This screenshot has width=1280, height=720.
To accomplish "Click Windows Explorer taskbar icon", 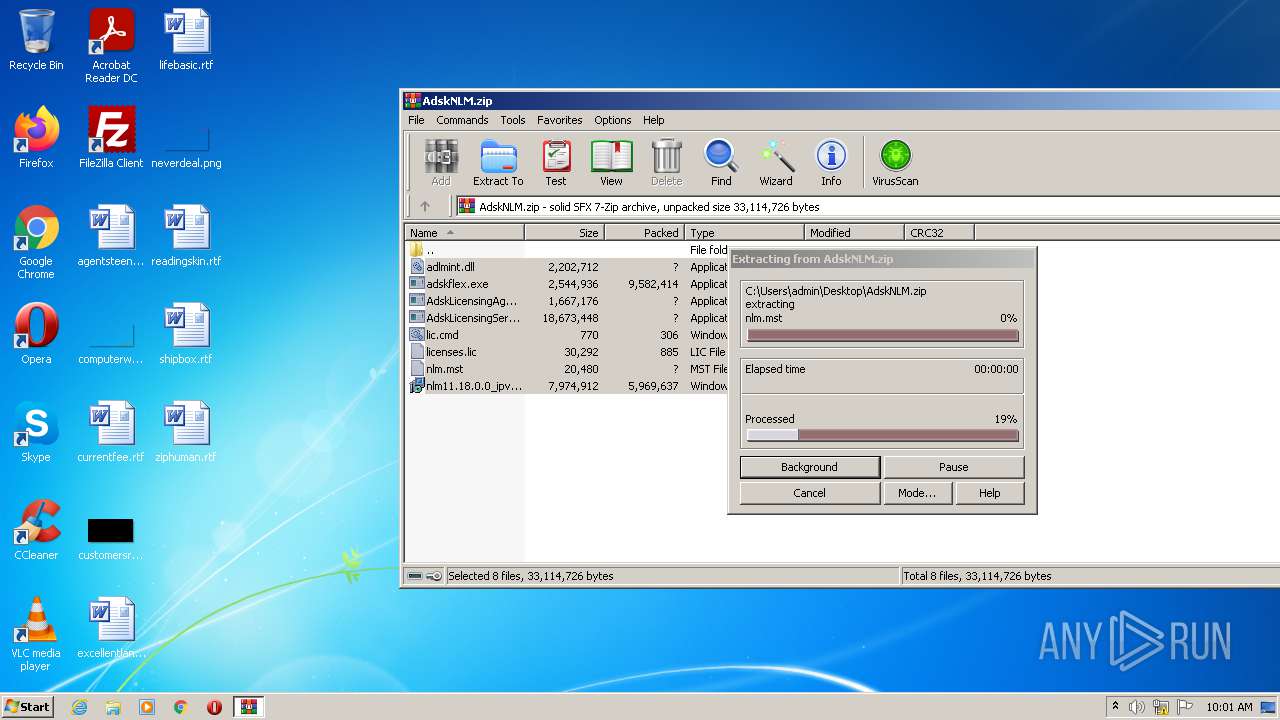I will (113, 707).
